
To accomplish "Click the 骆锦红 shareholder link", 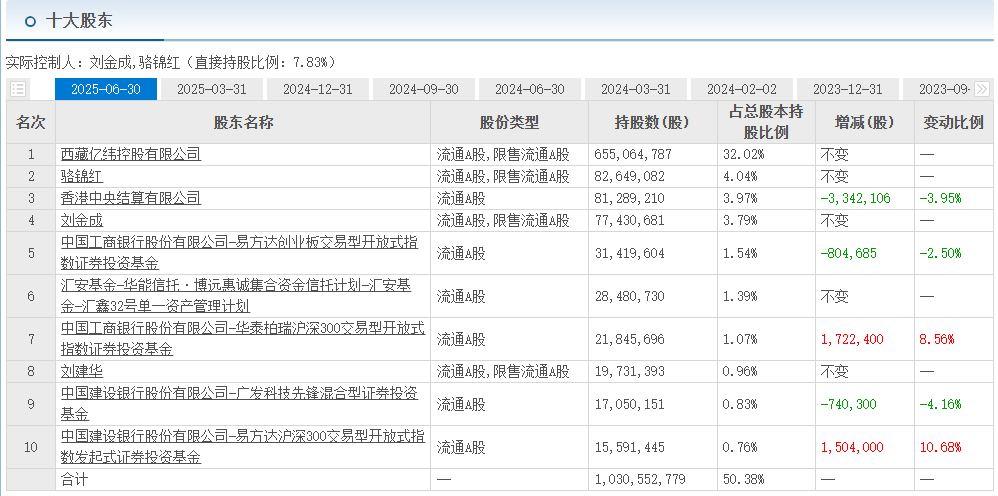I will 81,176.
